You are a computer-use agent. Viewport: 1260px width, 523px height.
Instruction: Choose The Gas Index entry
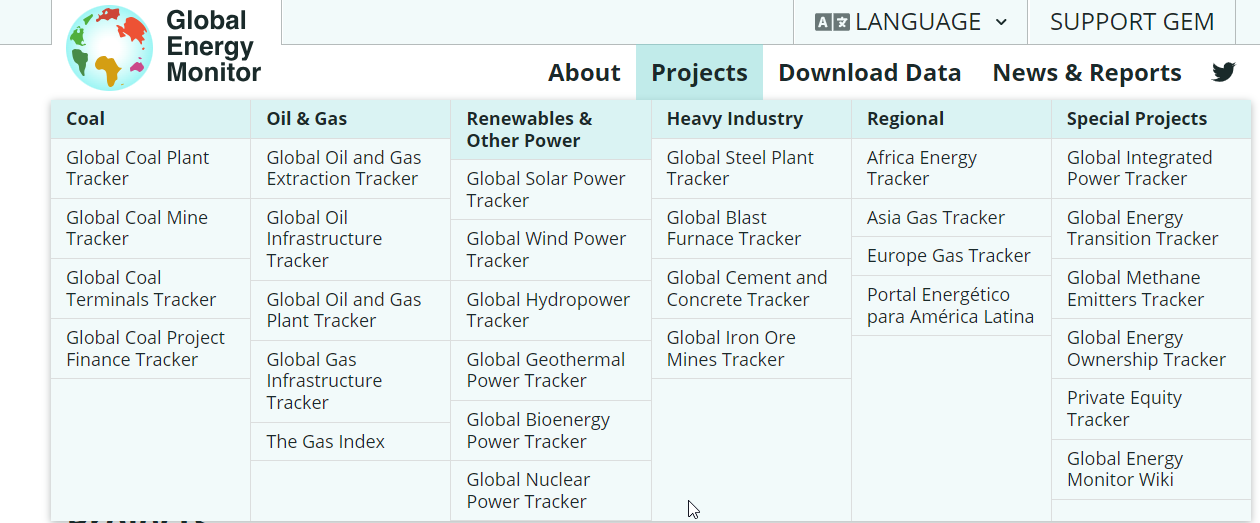coord(325,441)
